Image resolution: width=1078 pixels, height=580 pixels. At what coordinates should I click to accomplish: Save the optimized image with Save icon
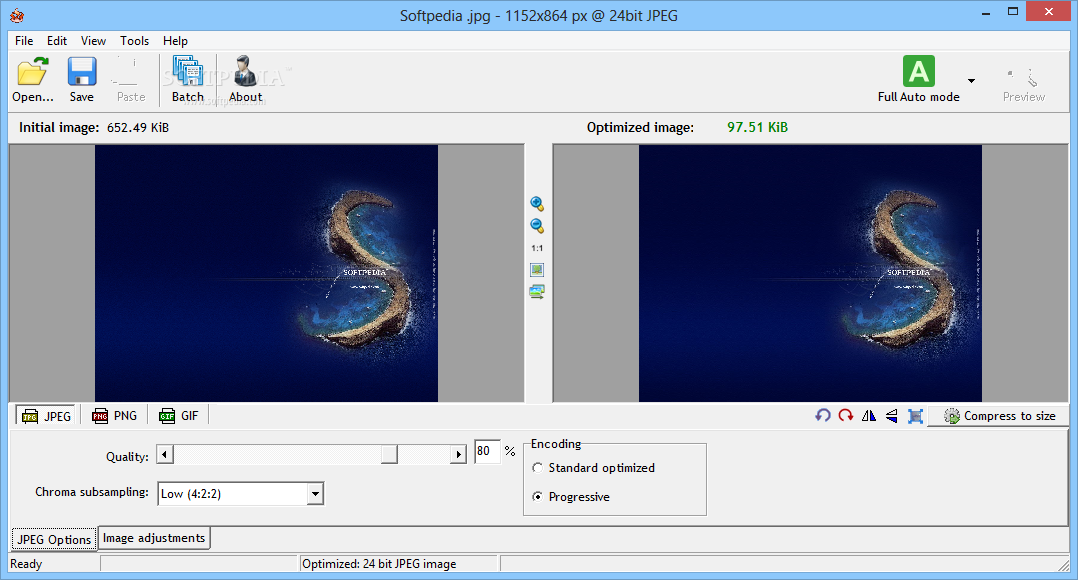pyautogui.click(x=81, y=79)
